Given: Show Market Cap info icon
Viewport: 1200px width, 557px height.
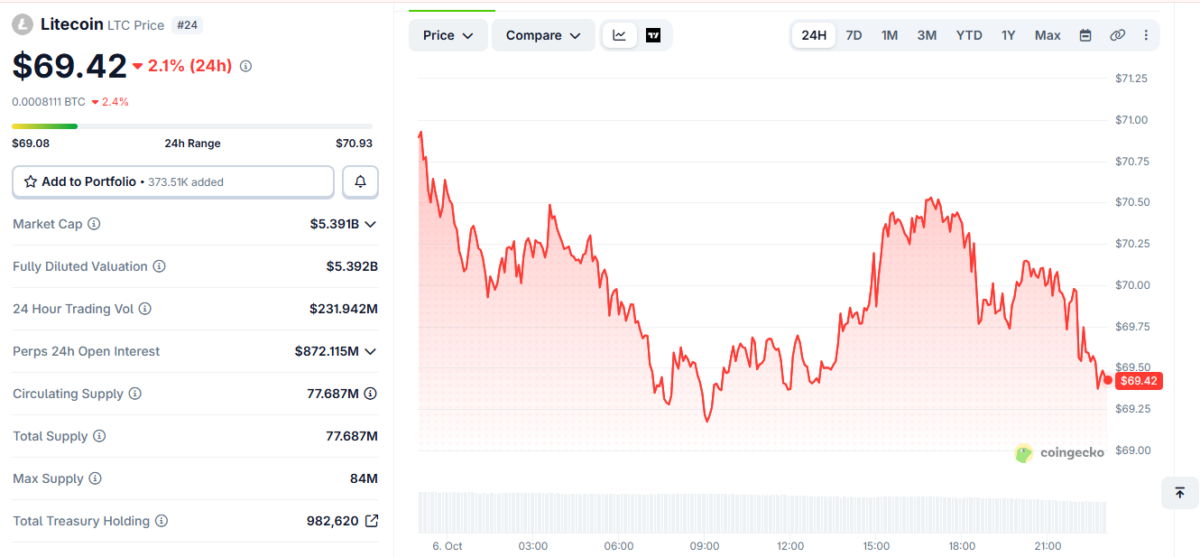Looking at the screenshot, I should 94,224.
